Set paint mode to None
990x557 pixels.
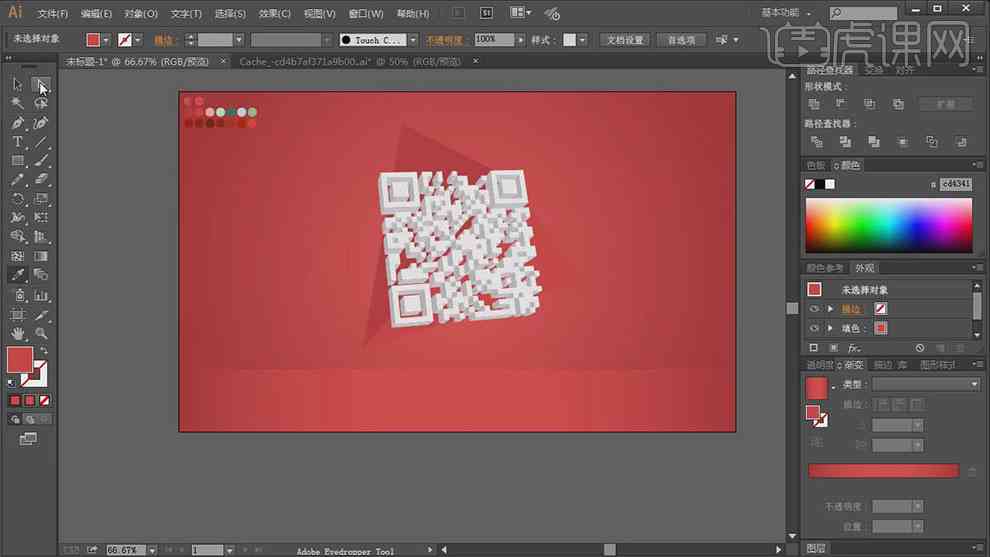tap(44, 400)
